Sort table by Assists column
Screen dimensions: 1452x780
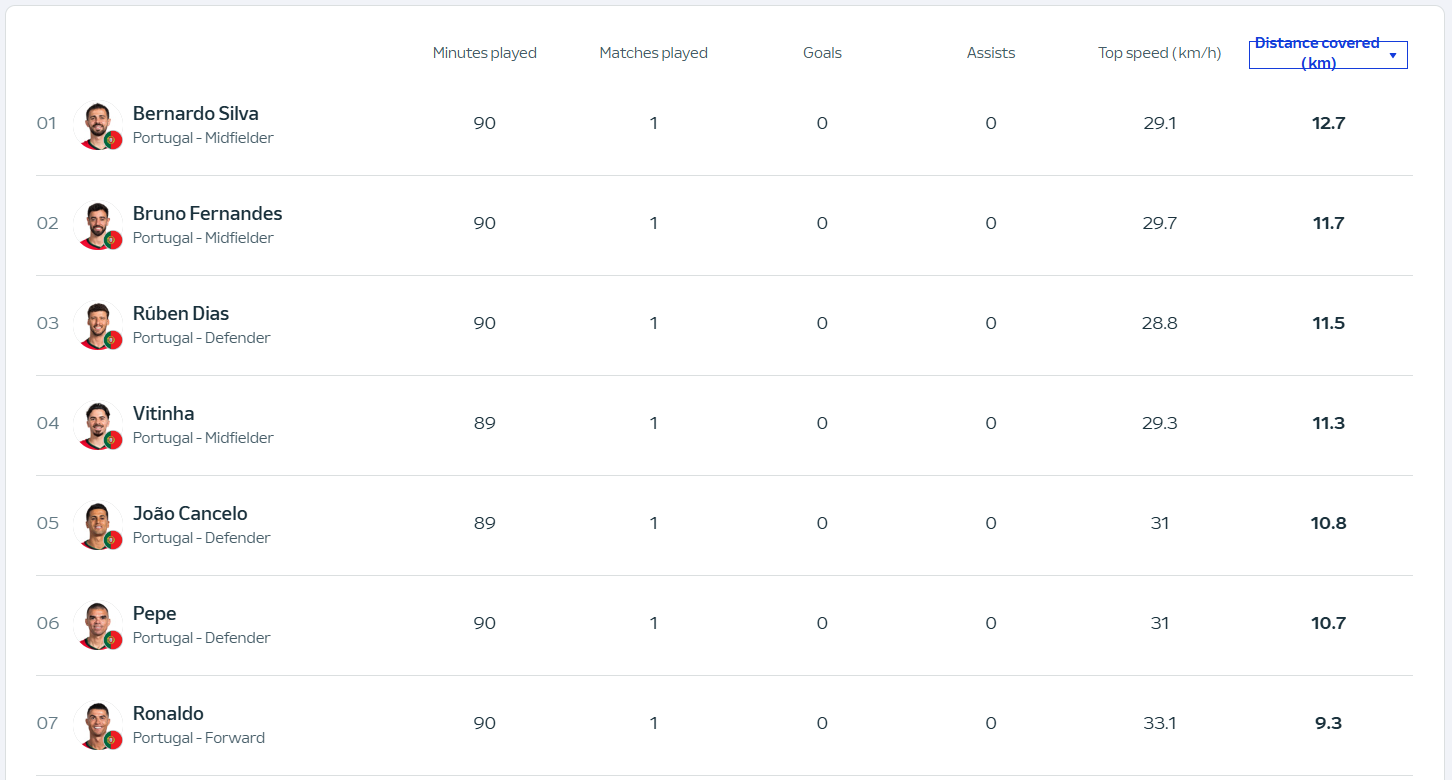[991, 53]
